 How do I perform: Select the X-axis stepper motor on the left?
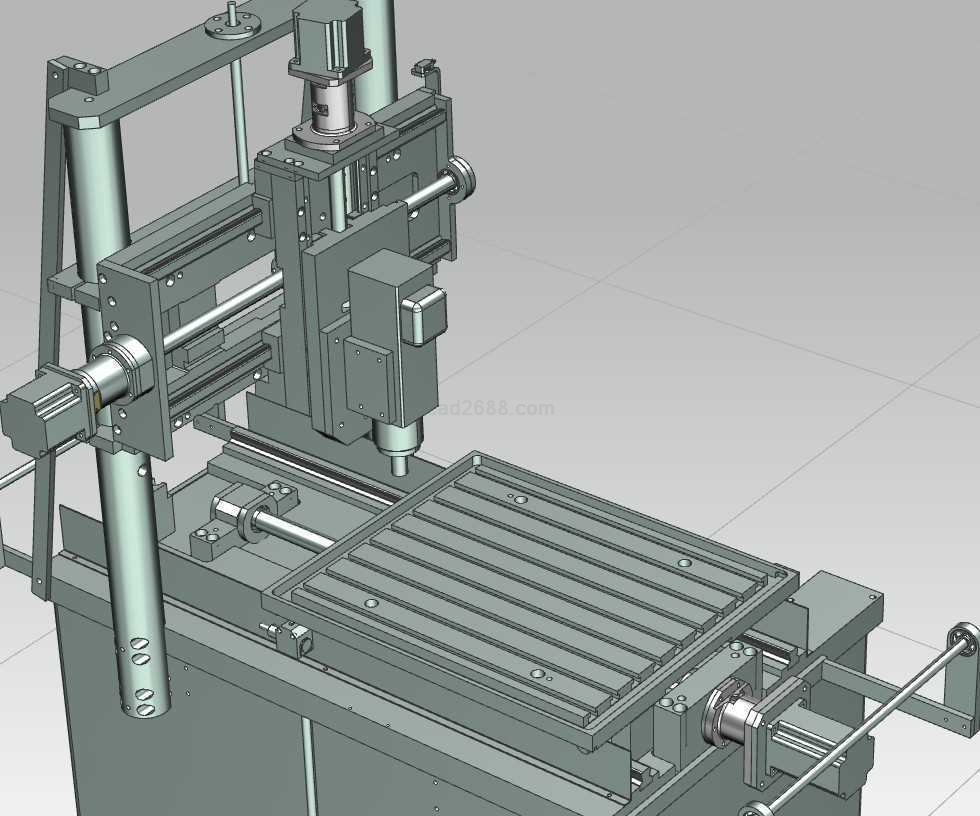(38, 410)
